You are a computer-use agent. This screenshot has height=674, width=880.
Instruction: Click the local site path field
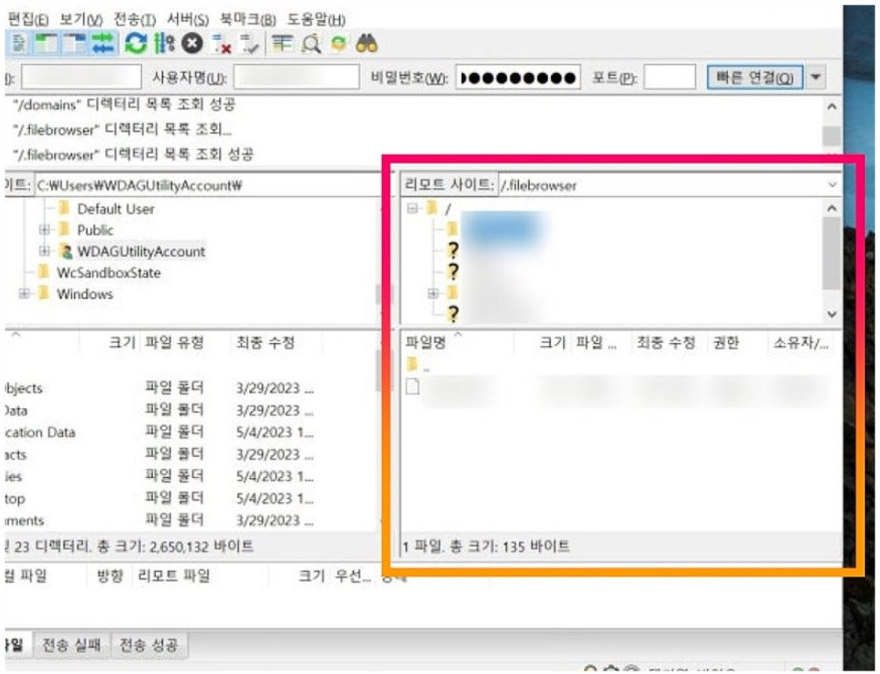click(x=208, y=185)
